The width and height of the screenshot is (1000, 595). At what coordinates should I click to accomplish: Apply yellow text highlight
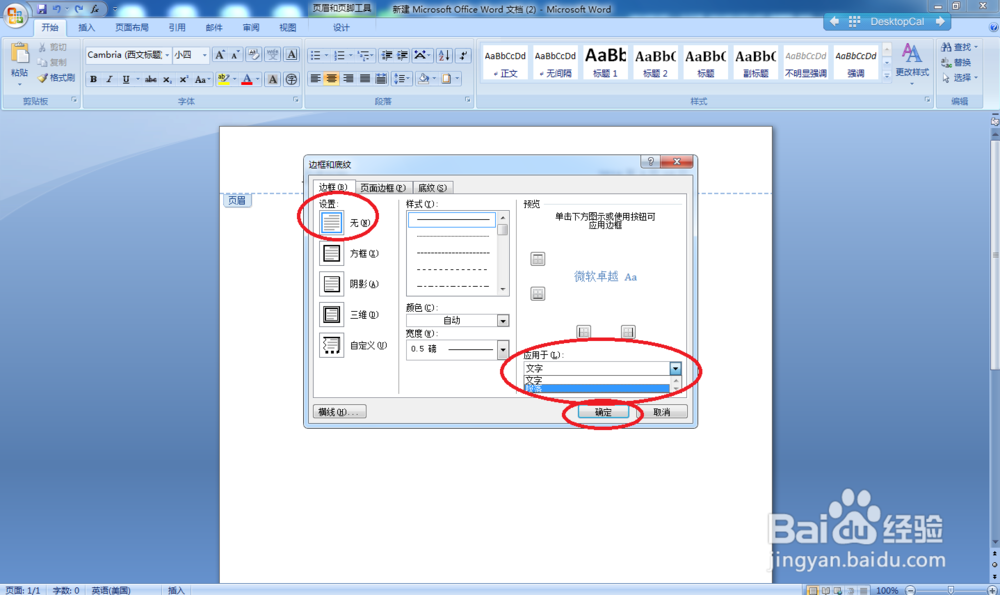222,78
